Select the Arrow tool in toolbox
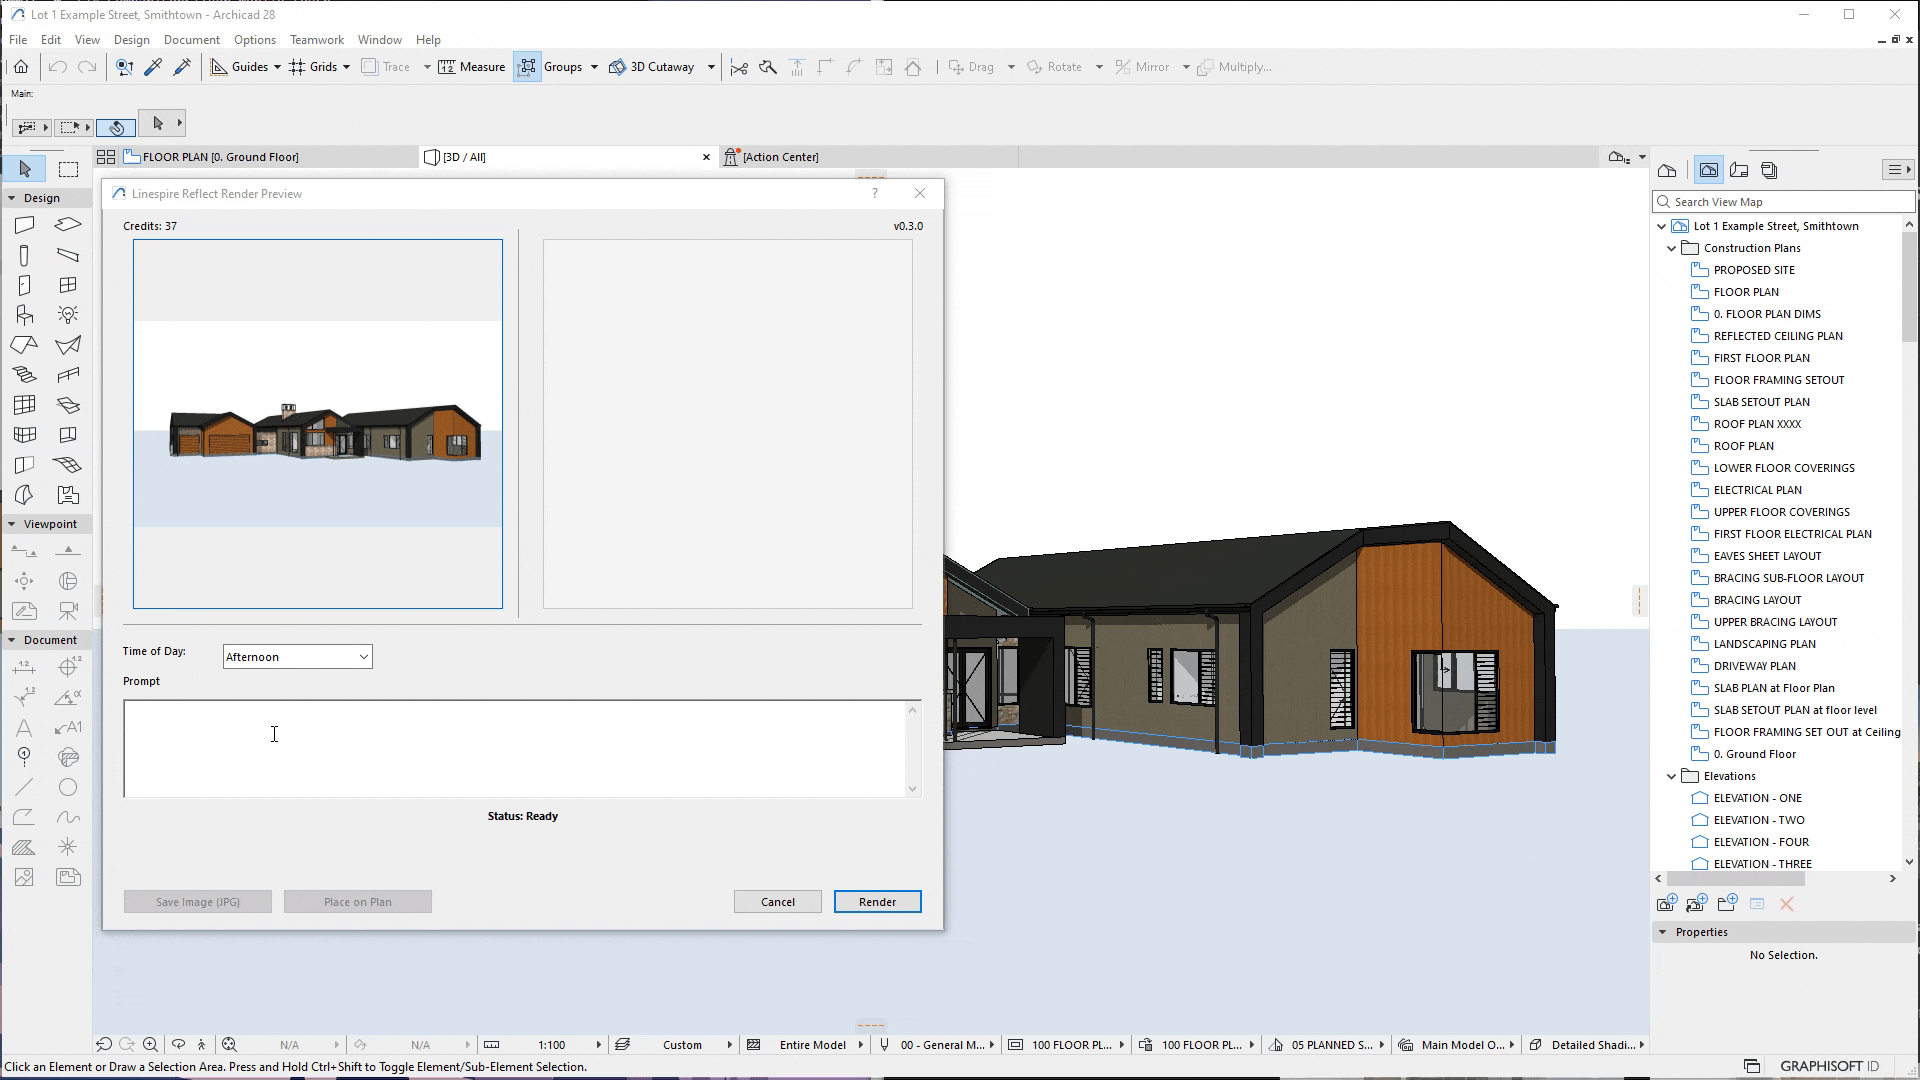The image size is (1920, 1080). (x=25, y=169)
